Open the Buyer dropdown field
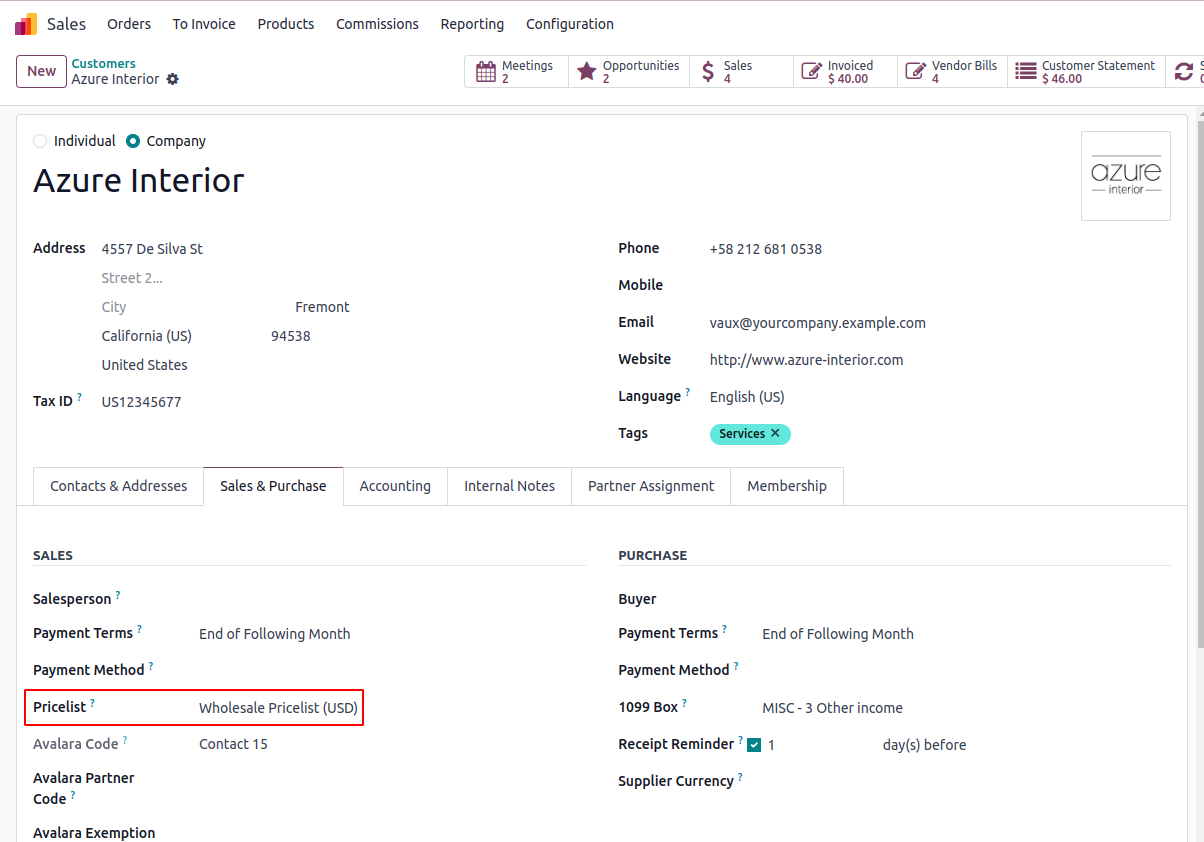Viewport: 1204px width, 842px height. coord(966,599)
